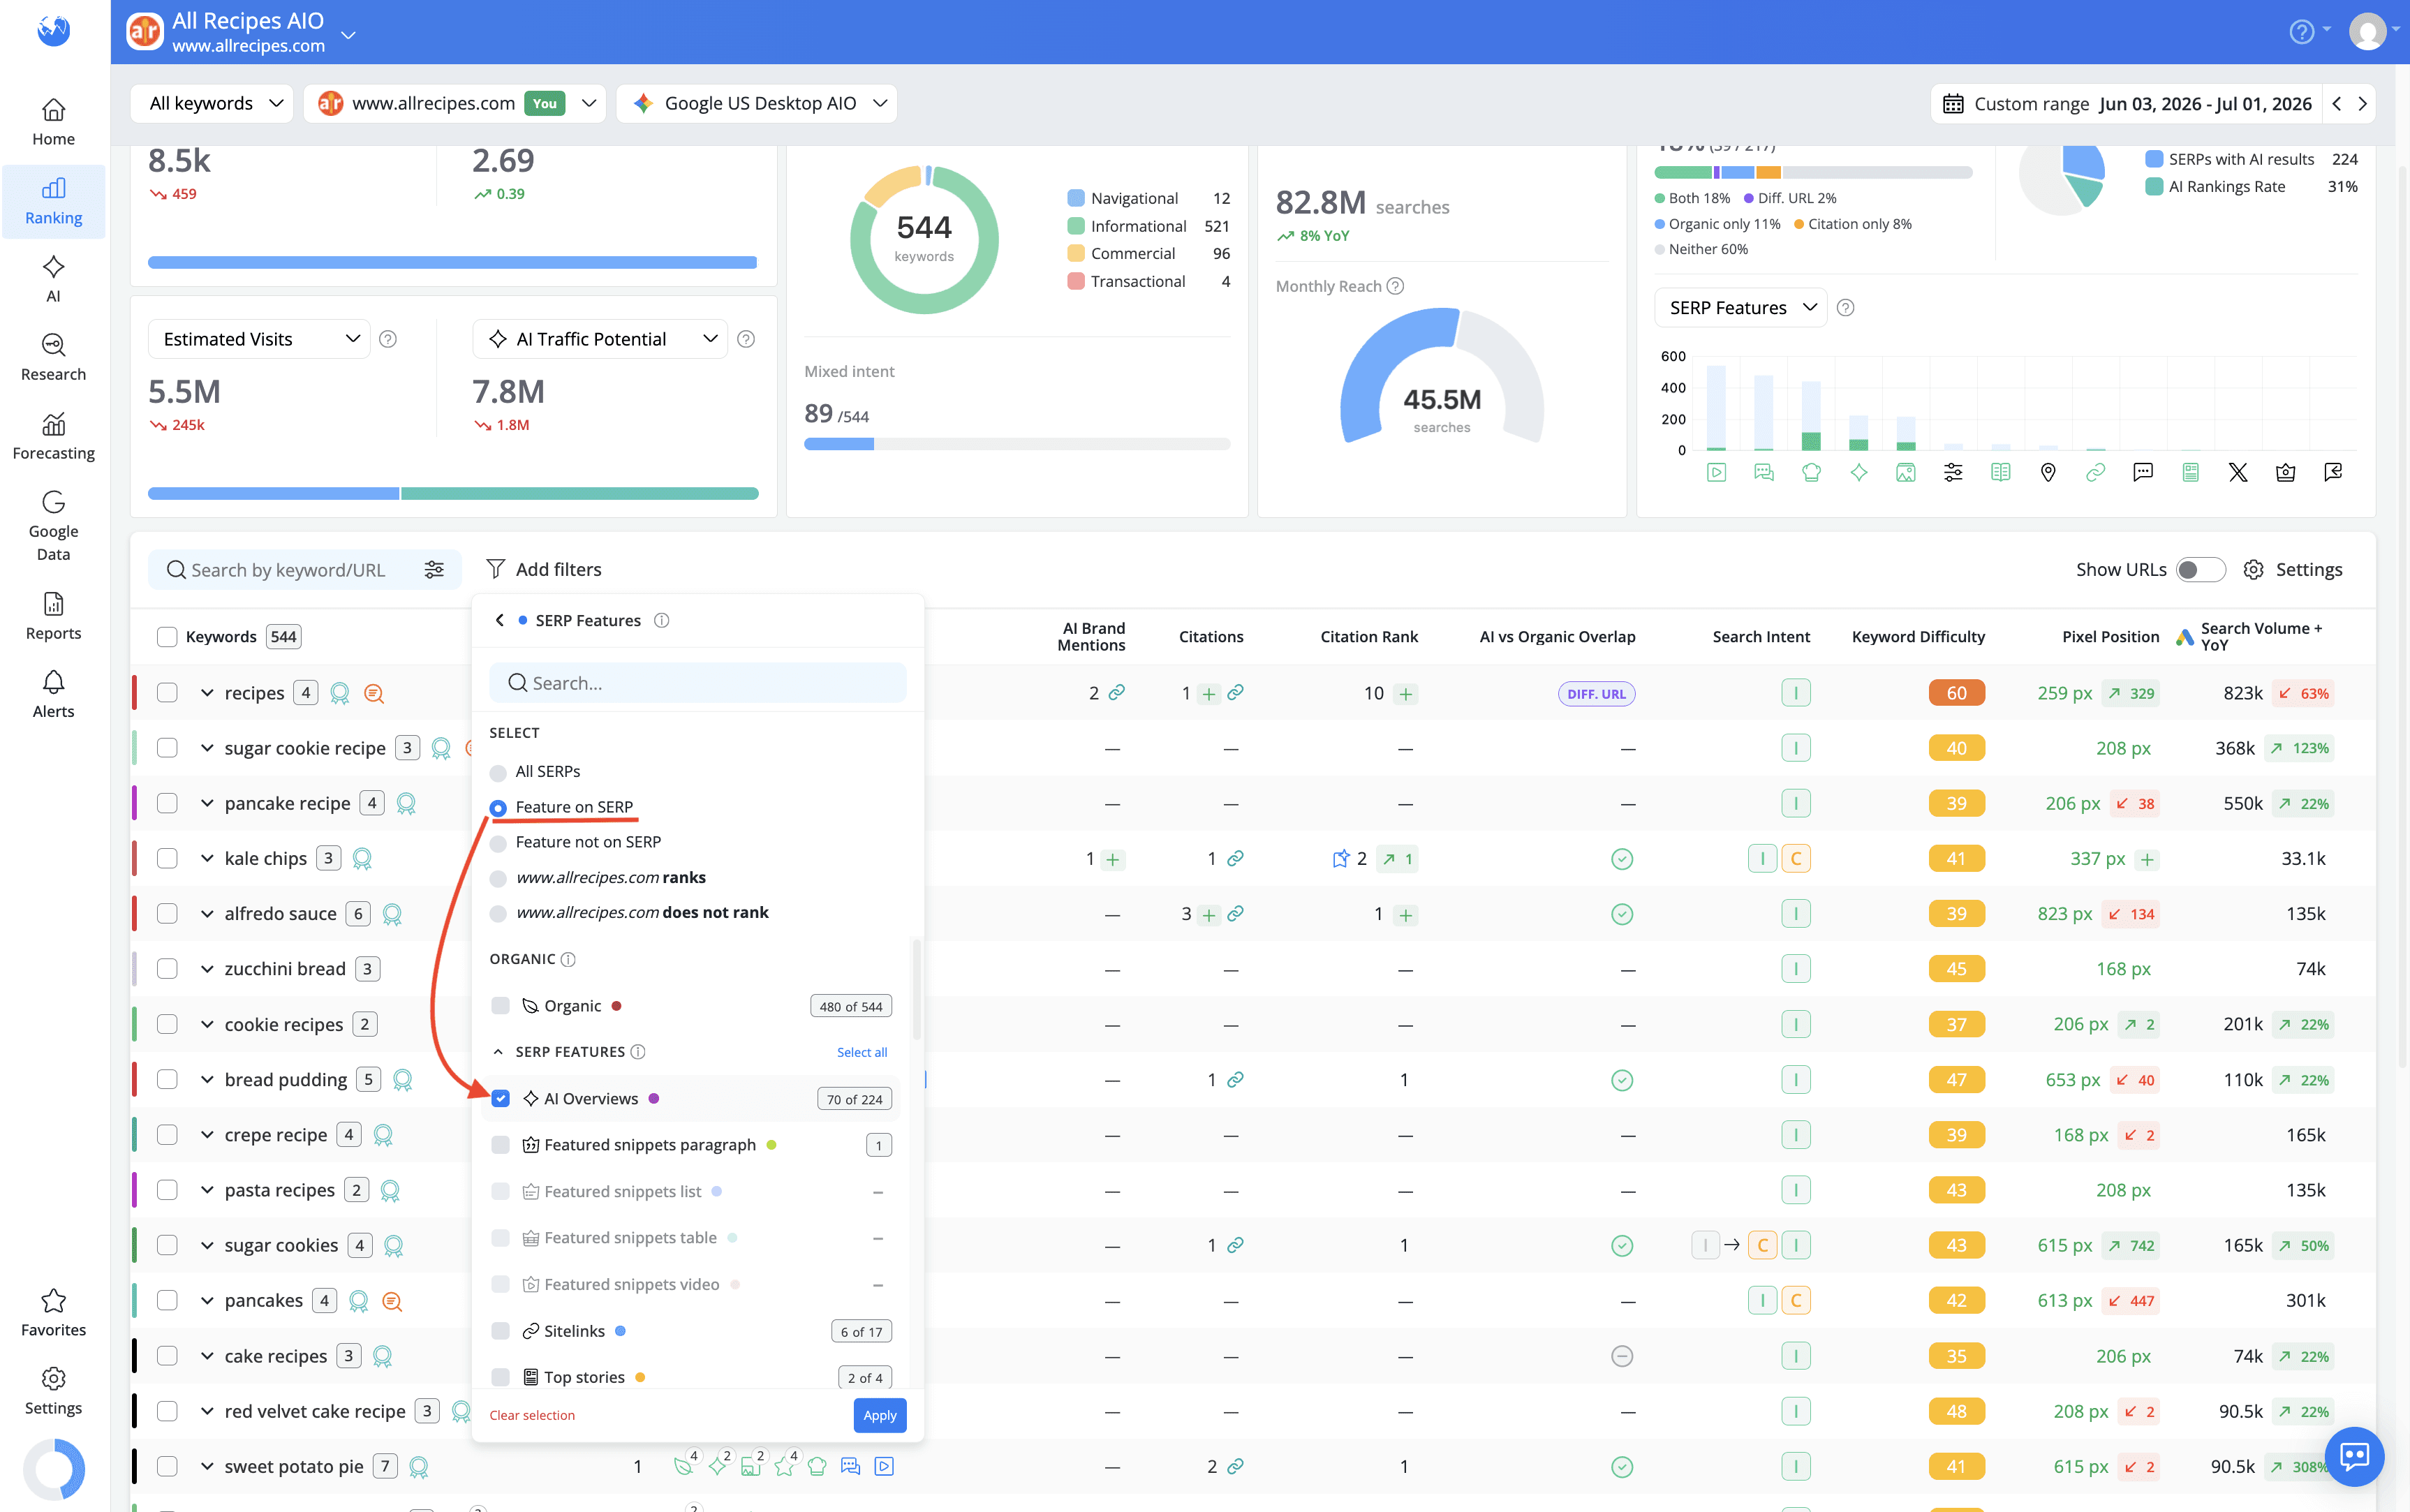Go to previous date range arrow

[x=2337, y=104]
